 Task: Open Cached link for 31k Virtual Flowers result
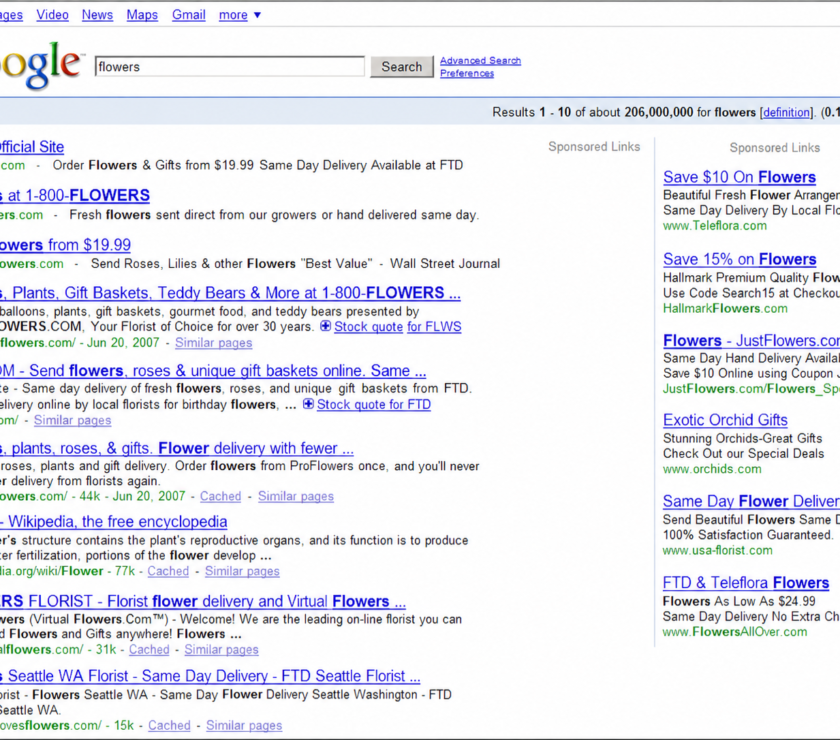[x=149, y=649]
